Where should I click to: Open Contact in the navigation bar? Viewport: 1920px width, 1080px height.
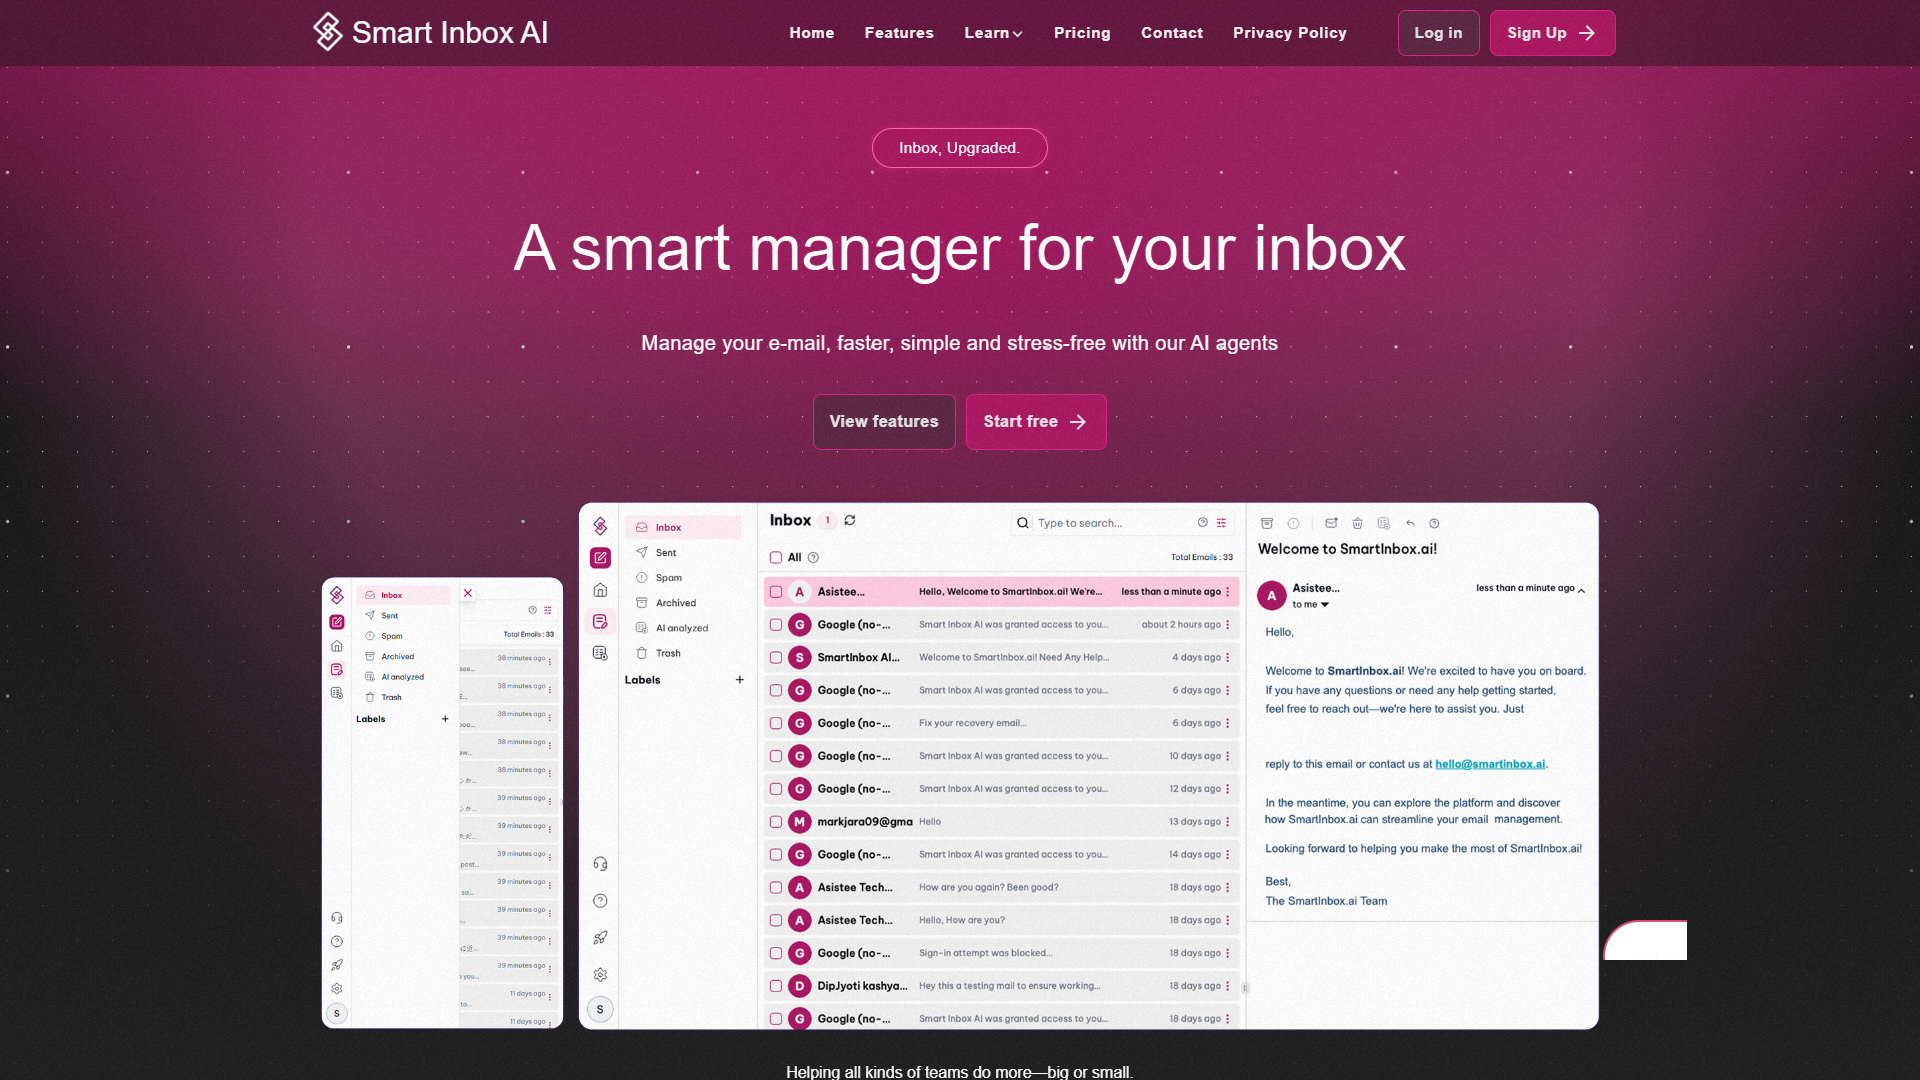point(1172,33)
